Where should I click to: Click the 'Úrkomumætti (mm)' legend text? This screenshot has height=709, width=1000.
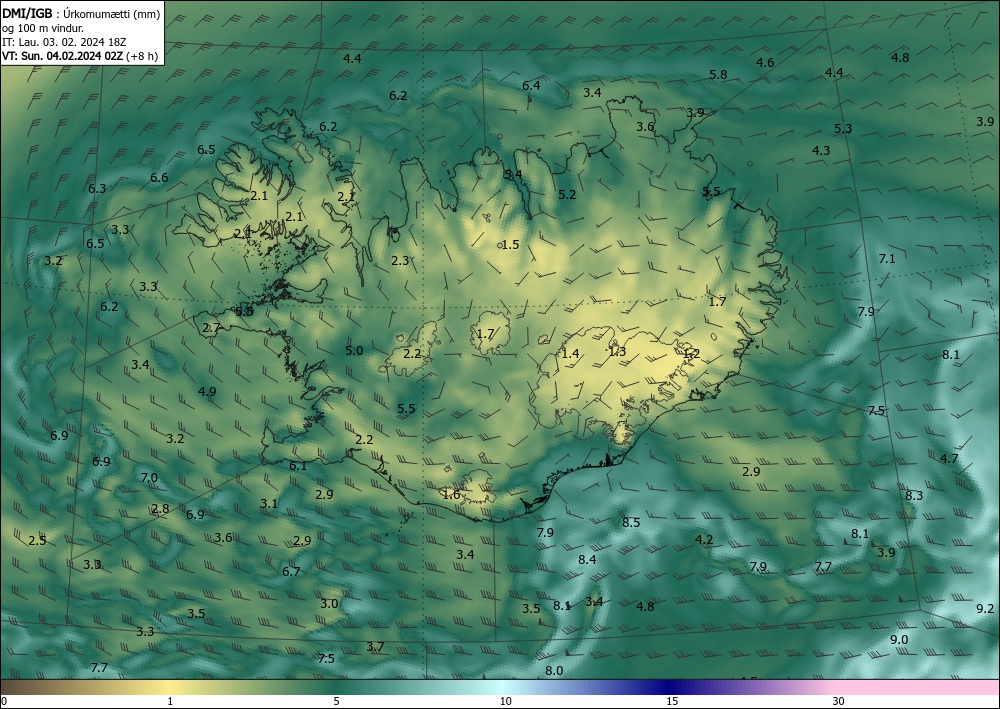(112, 13)
